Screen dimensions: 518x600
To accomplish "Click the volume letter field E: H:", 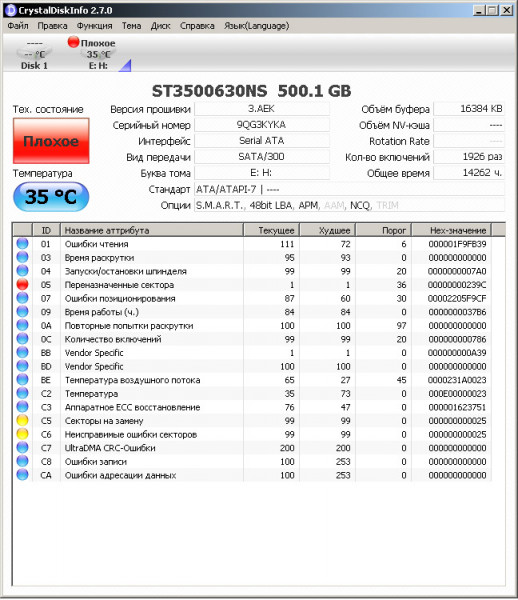I will (x=262, y=173).
